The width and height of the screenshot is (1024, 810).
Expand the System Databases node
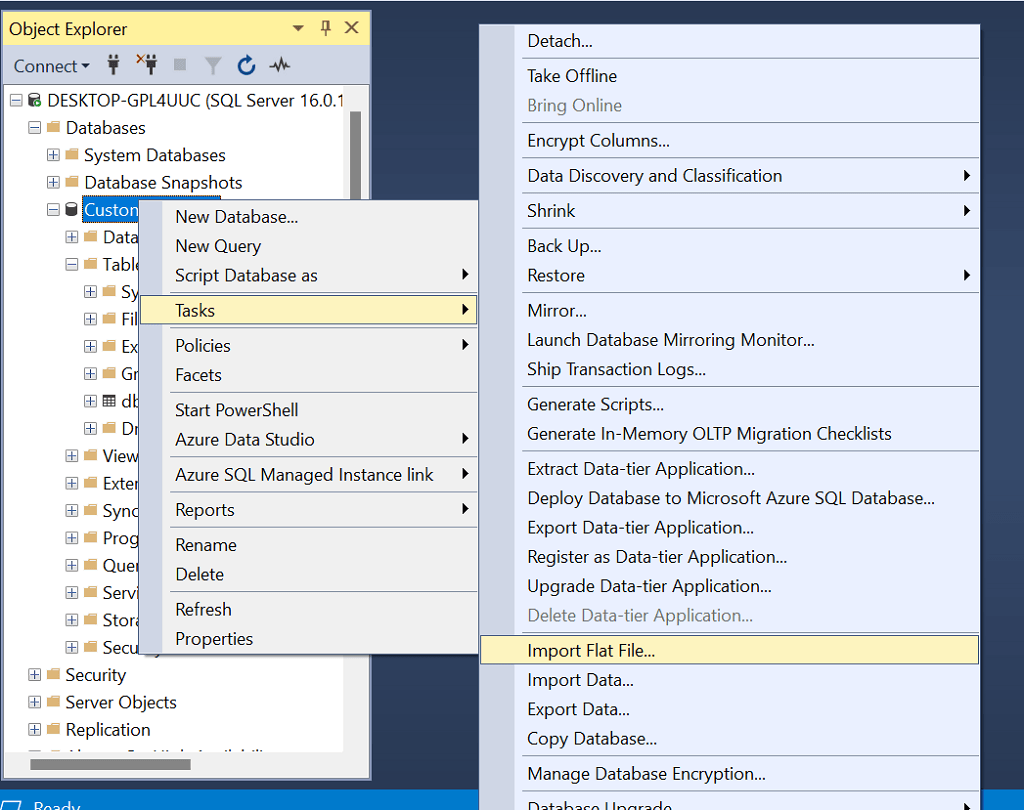tap(53, 155)
